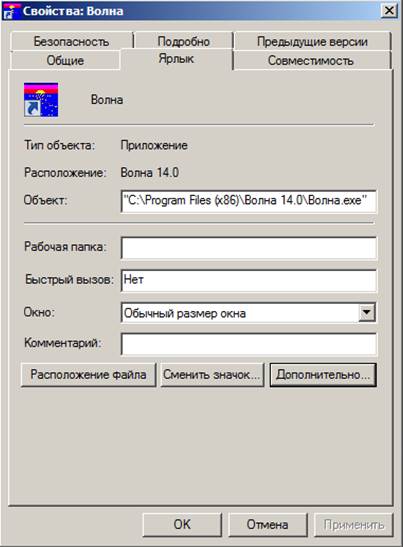Click into the Объект path field

click(249, 201)
